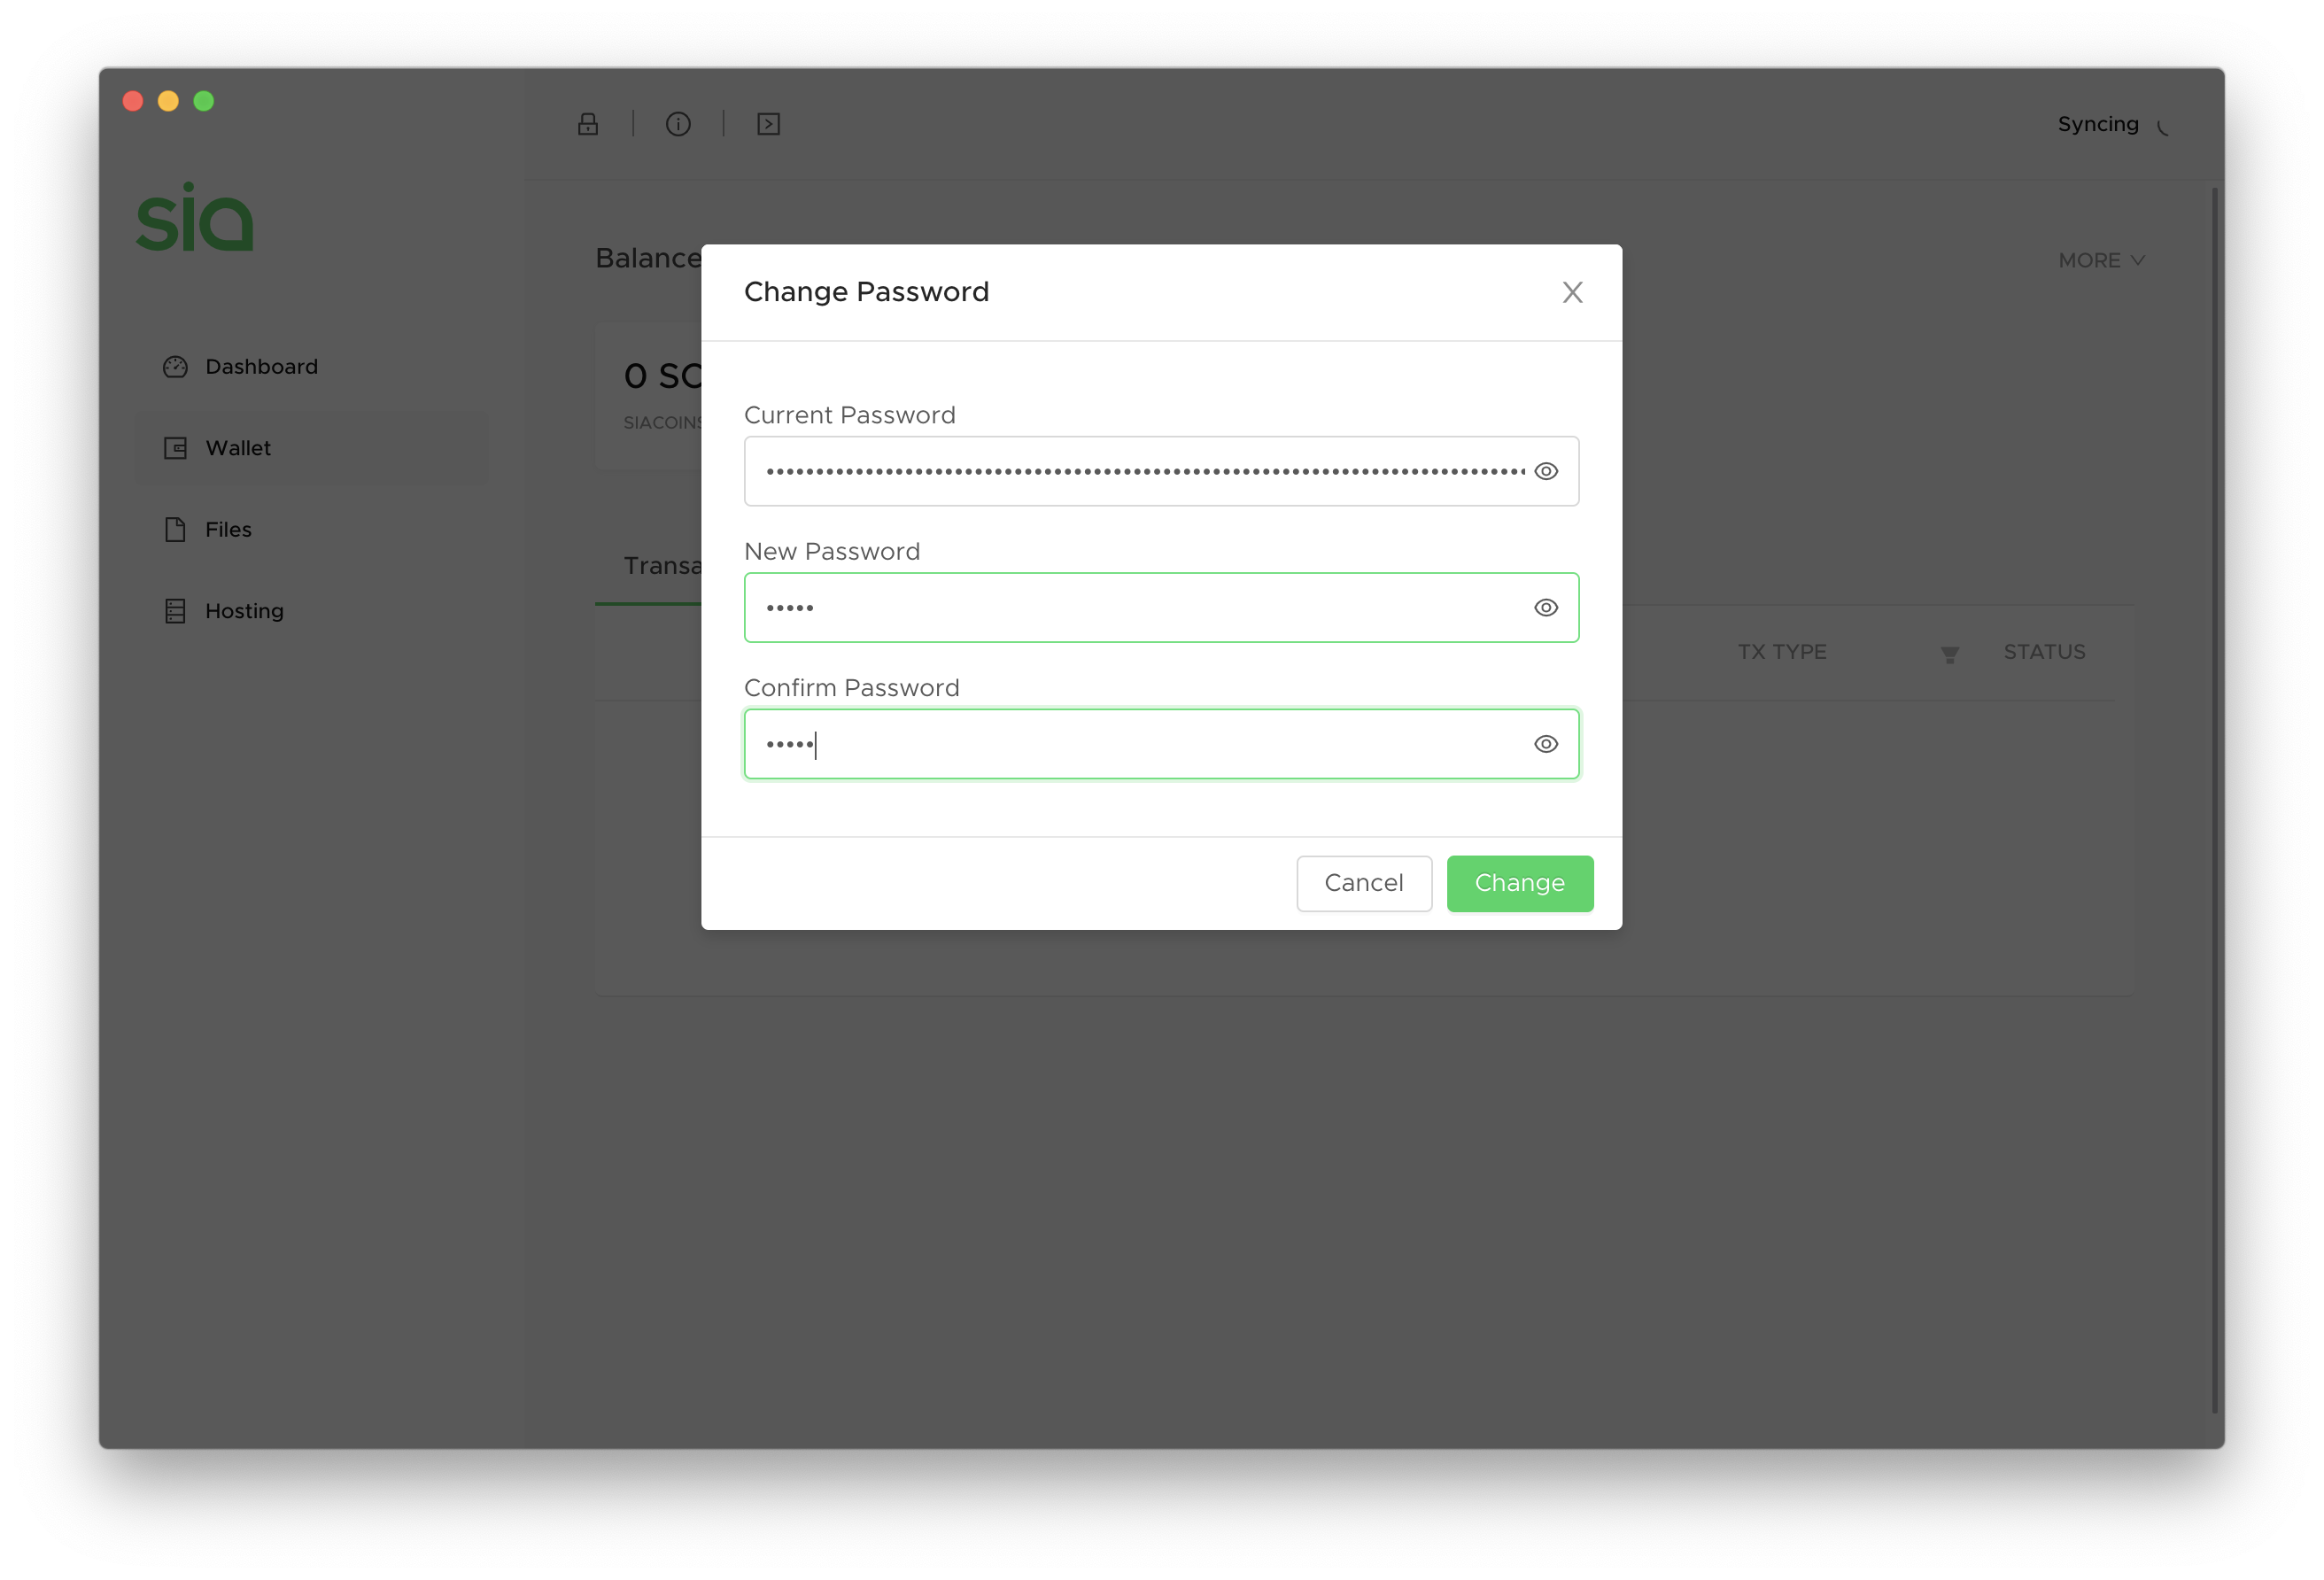Click the Current Password label
The height and width of the screenshot is (1580, 2324).
849,415
